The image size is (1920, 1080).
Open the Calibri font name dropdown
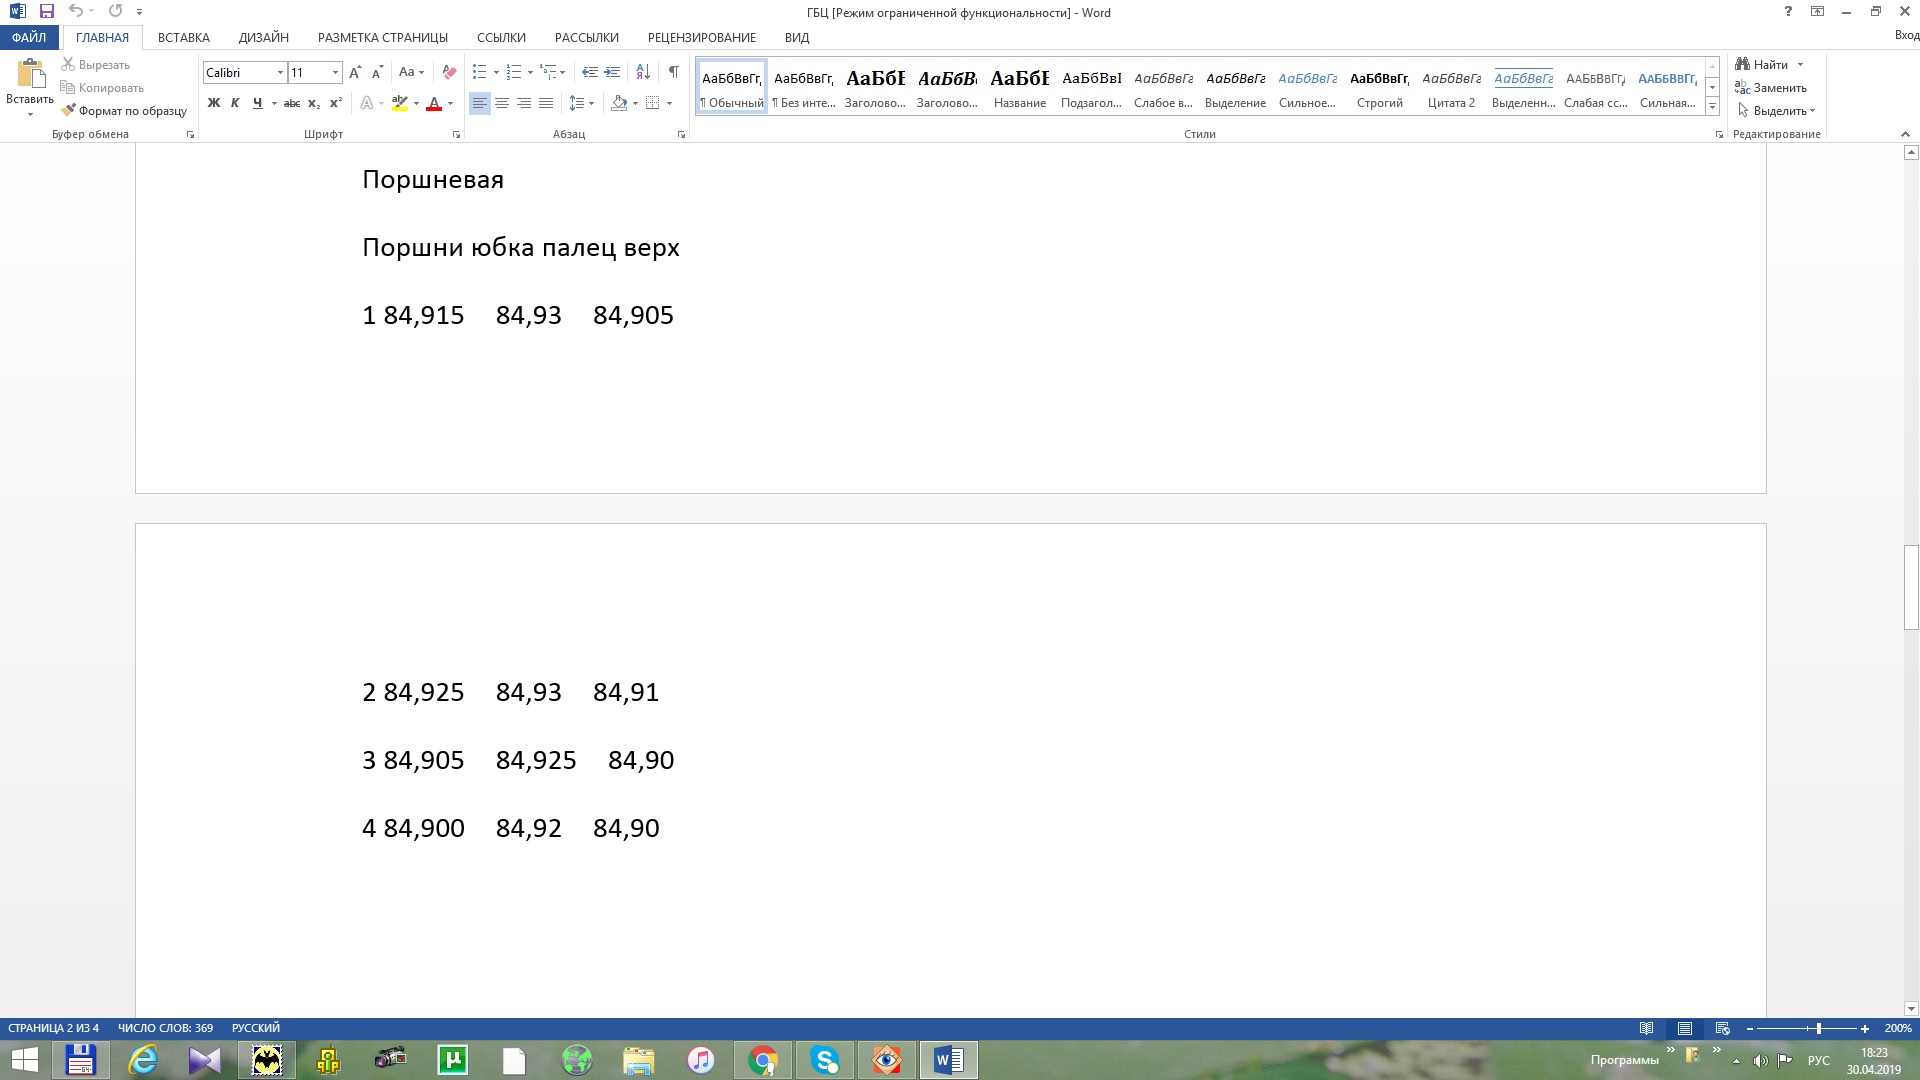(280, 73)
